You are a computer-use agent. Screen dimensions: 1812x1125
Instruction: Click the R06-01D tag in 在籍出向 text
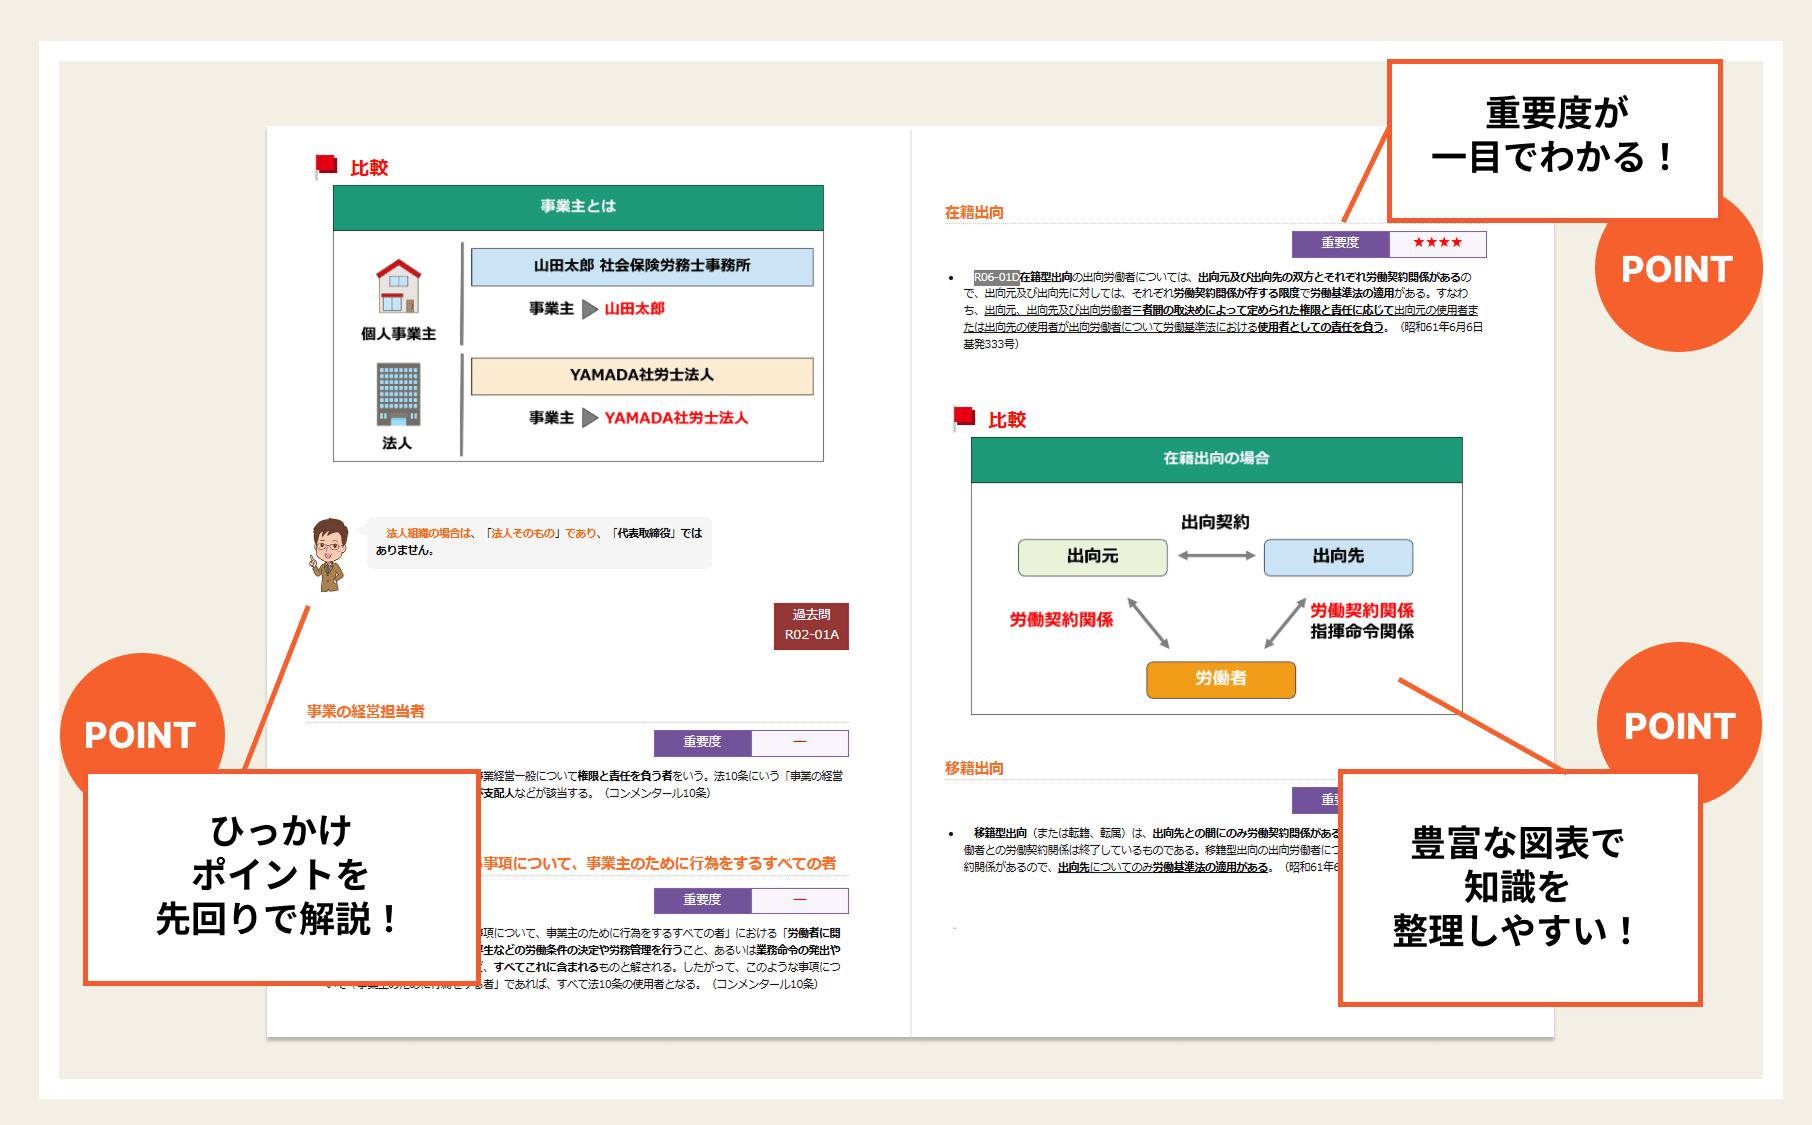click(996, 277)
